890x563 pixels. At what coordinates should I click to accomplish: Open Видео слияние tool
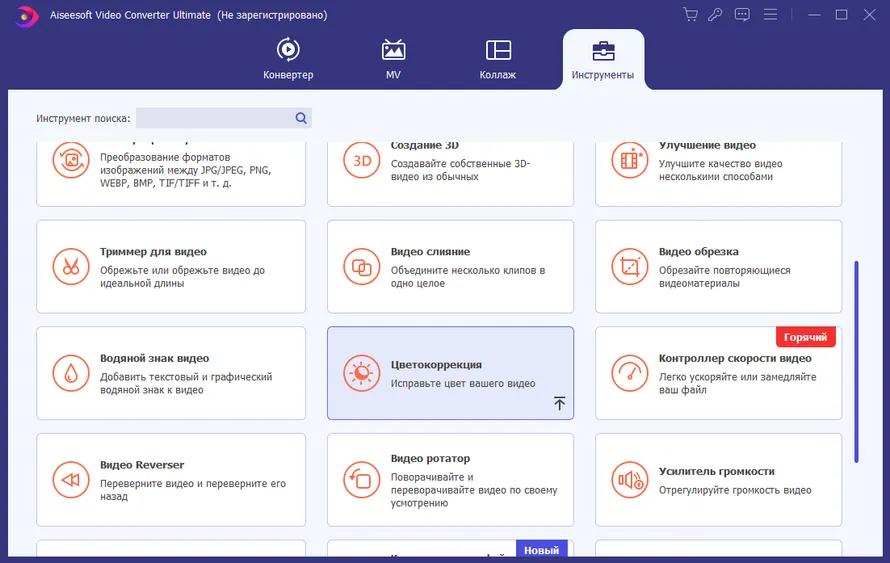450,267
